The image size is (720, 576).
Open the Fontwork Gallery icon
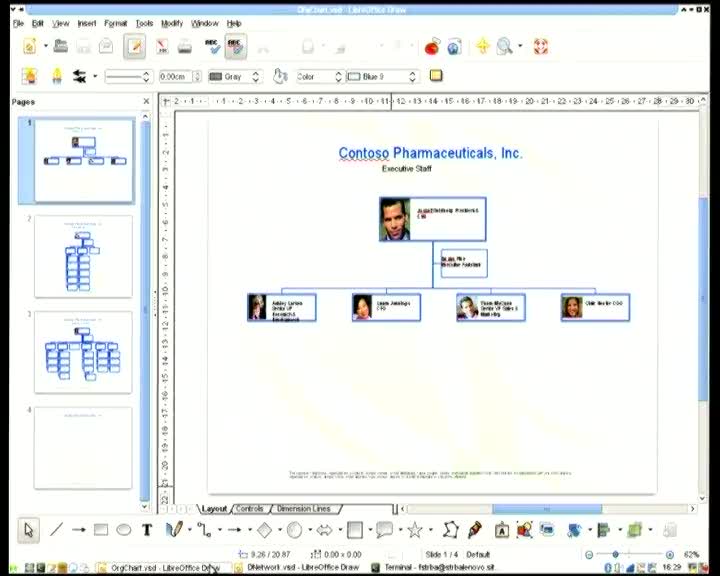(501, 531)
